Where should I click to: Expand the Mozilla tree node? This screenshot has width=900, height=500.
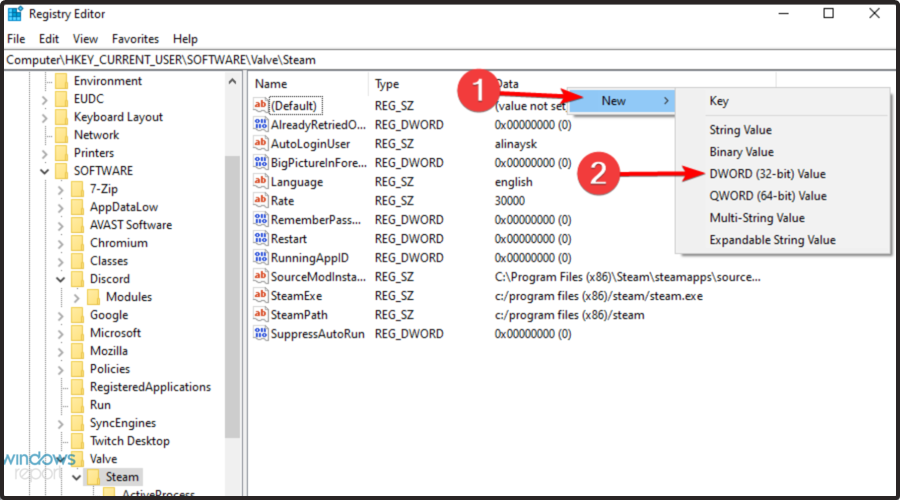click(60, 352)
